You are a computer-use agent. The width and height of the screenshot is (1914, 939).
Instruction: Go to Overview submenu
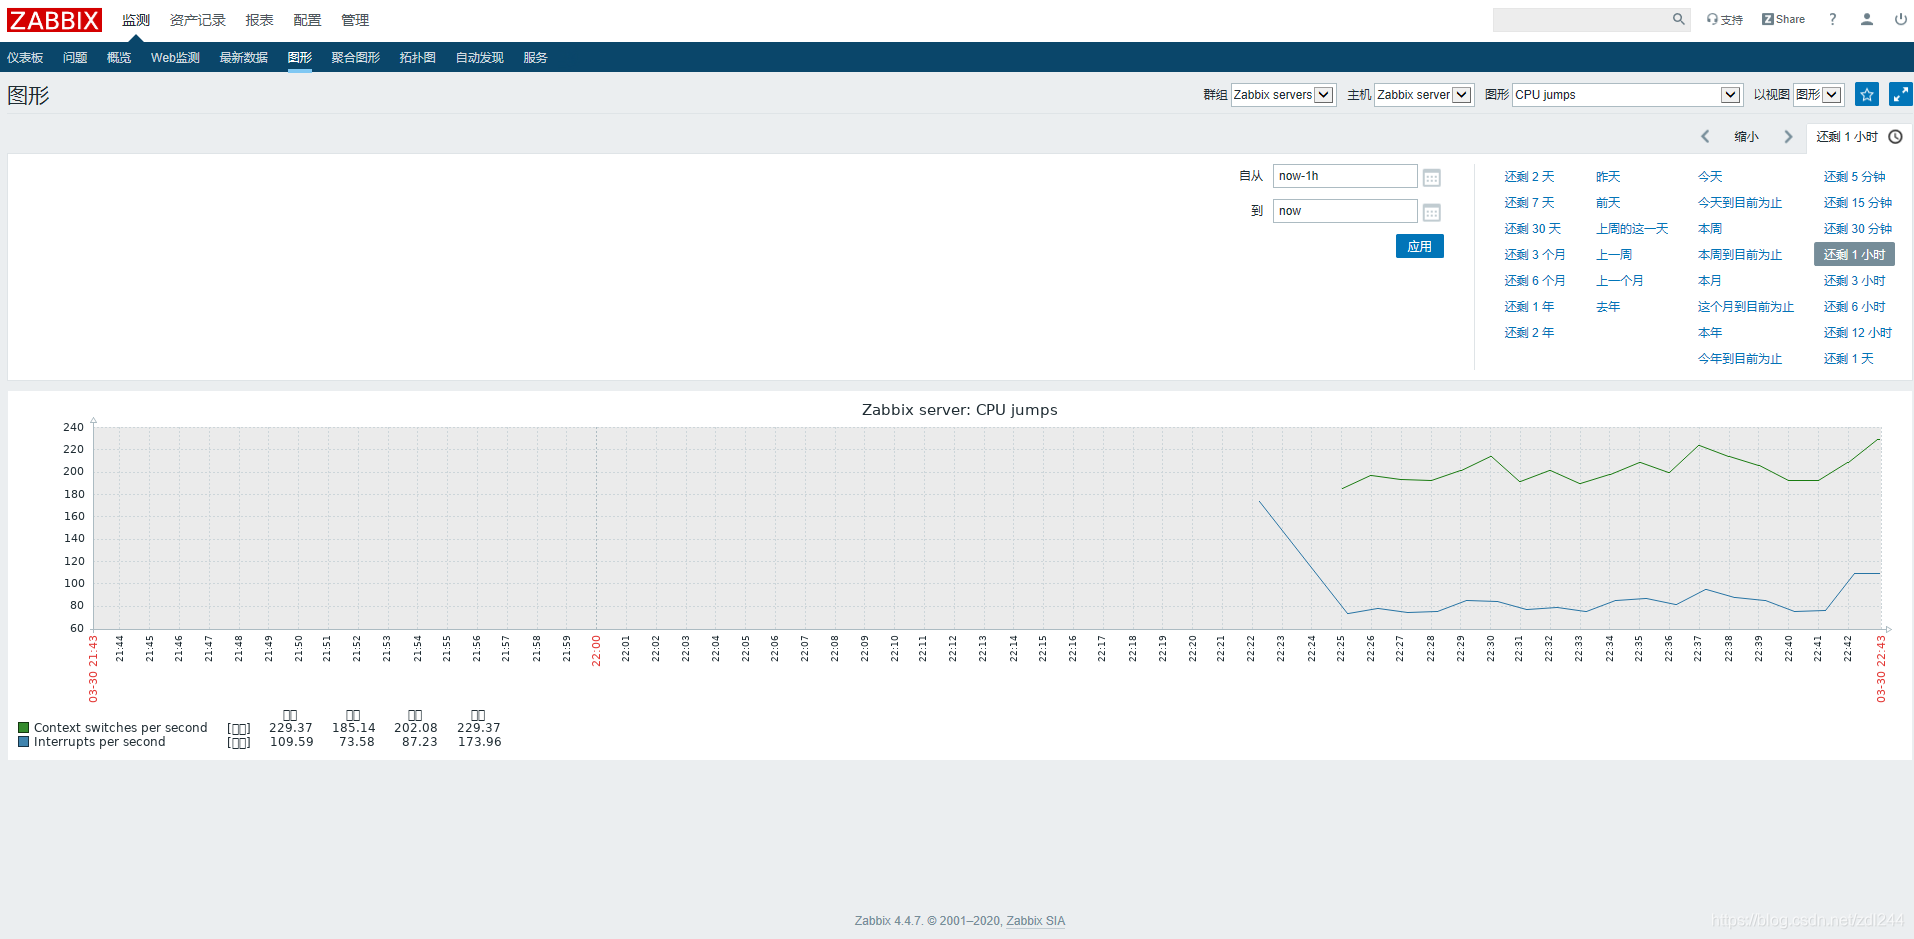click(x=119, y=58)
